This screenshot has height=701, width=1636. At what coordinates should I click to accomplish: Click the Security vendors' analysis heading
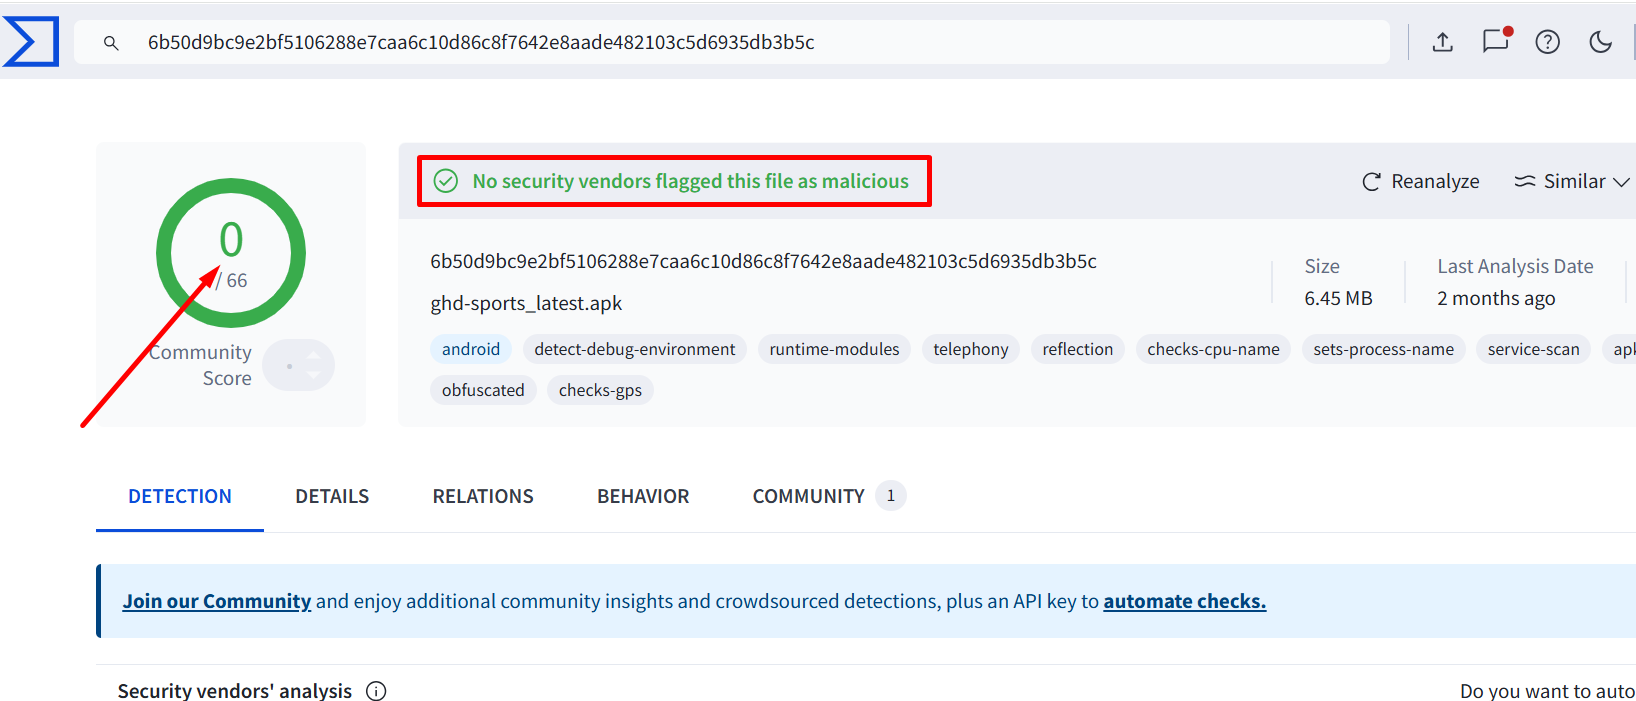[x=235, y=691]
